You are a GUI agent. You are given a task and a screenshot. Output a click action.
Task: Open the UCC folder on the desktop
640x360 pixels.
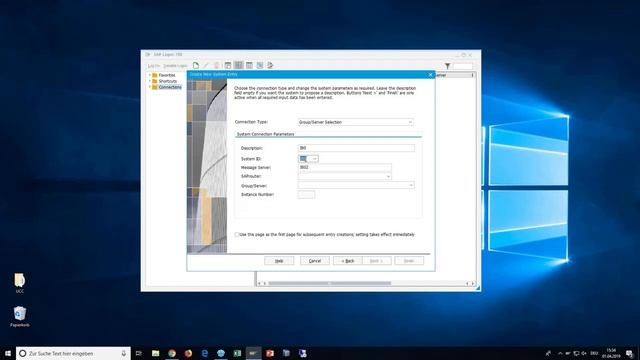point(20,283)
